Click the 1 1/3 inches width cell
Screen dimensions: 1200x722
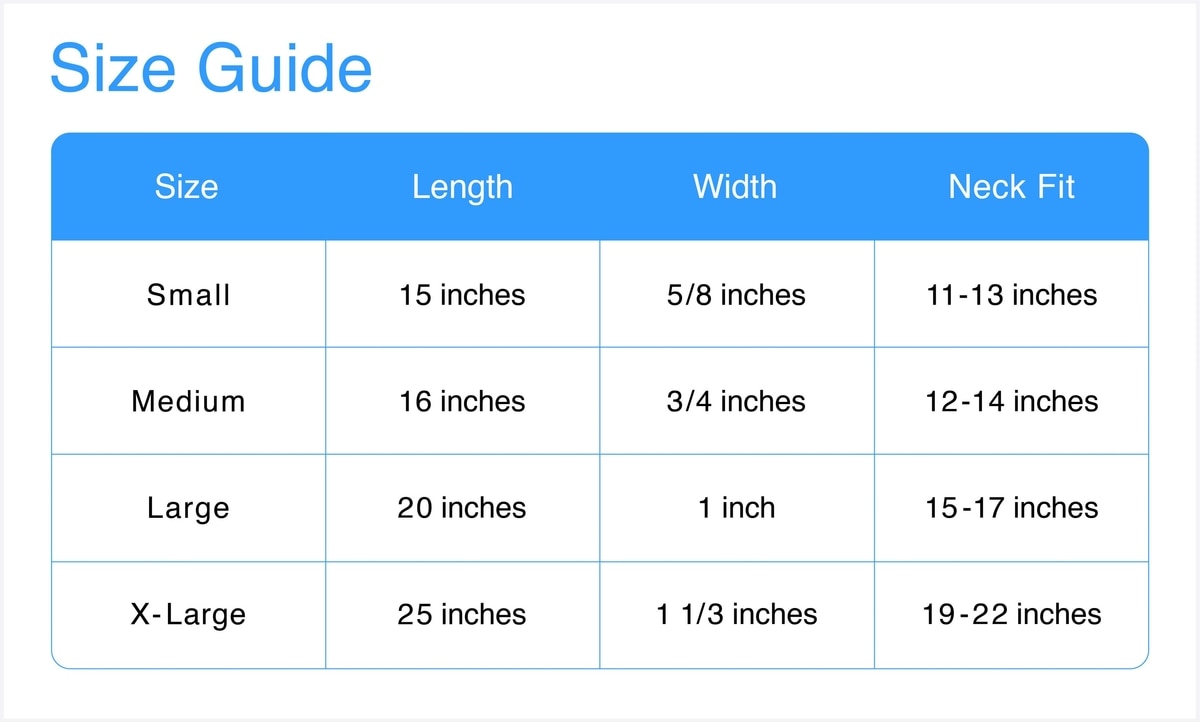(736, 614)
